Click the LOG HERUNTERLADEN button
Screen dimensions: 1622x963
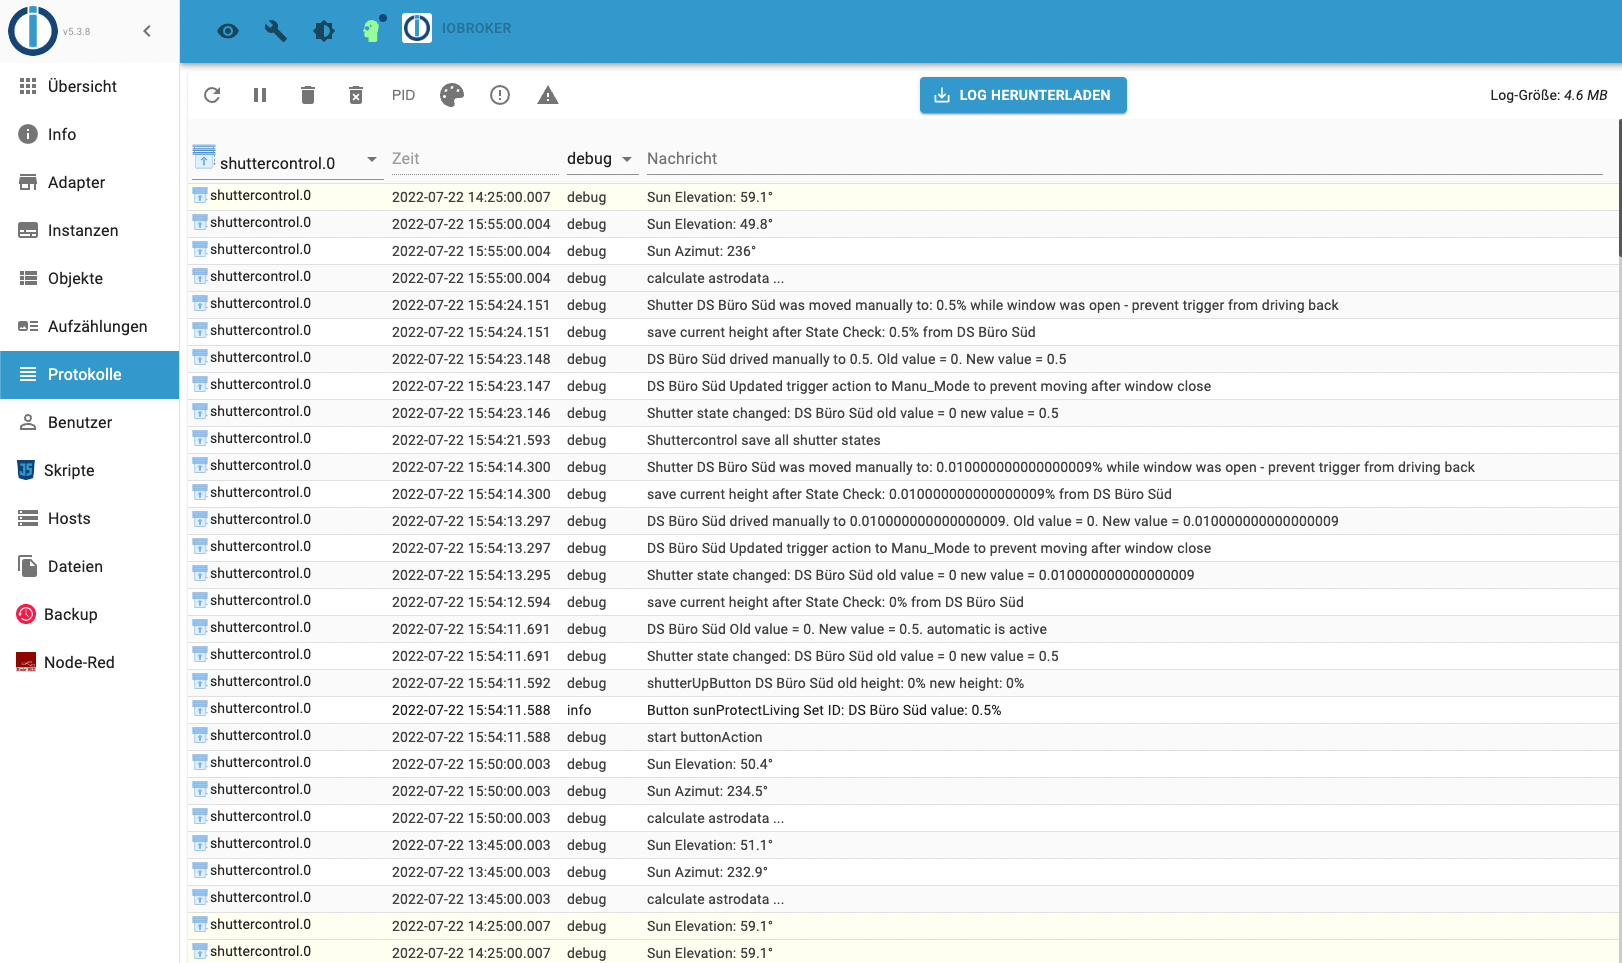coord(1023,95)
